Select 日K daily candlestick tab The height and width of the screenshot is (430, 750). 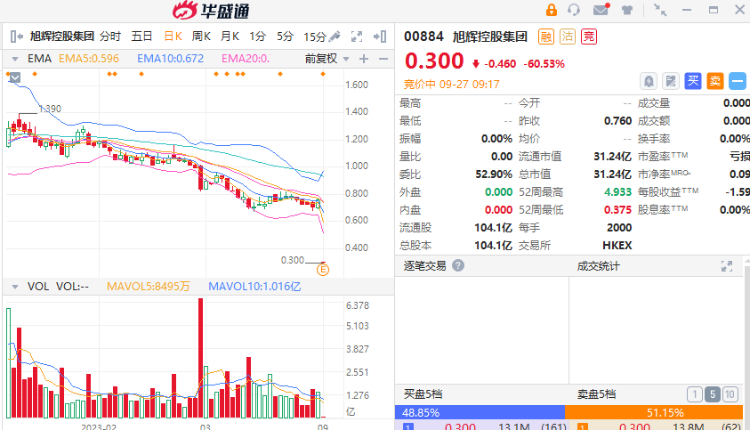(x=173, y=36)
